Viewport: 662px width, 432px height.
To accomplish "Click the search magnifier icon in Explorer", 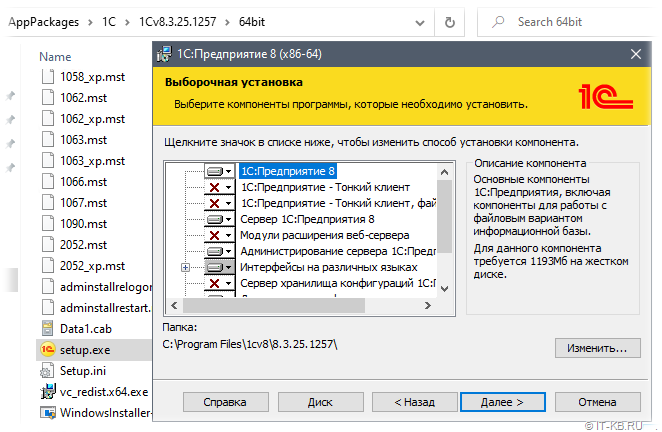I will coord(498,22).
